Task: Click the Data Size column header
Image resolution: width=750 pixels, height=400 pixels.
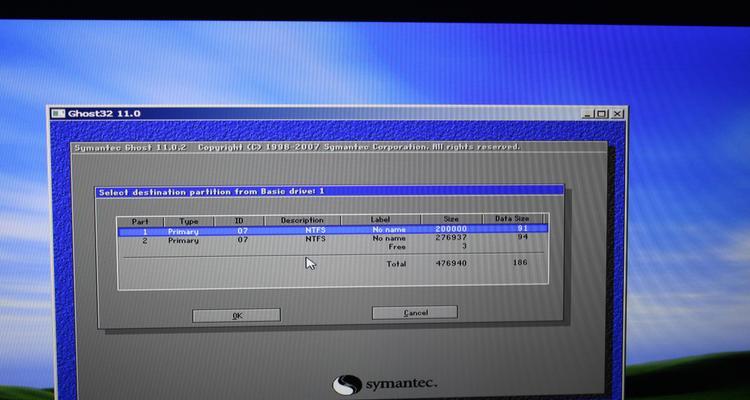Action: (x=512, y=219)
